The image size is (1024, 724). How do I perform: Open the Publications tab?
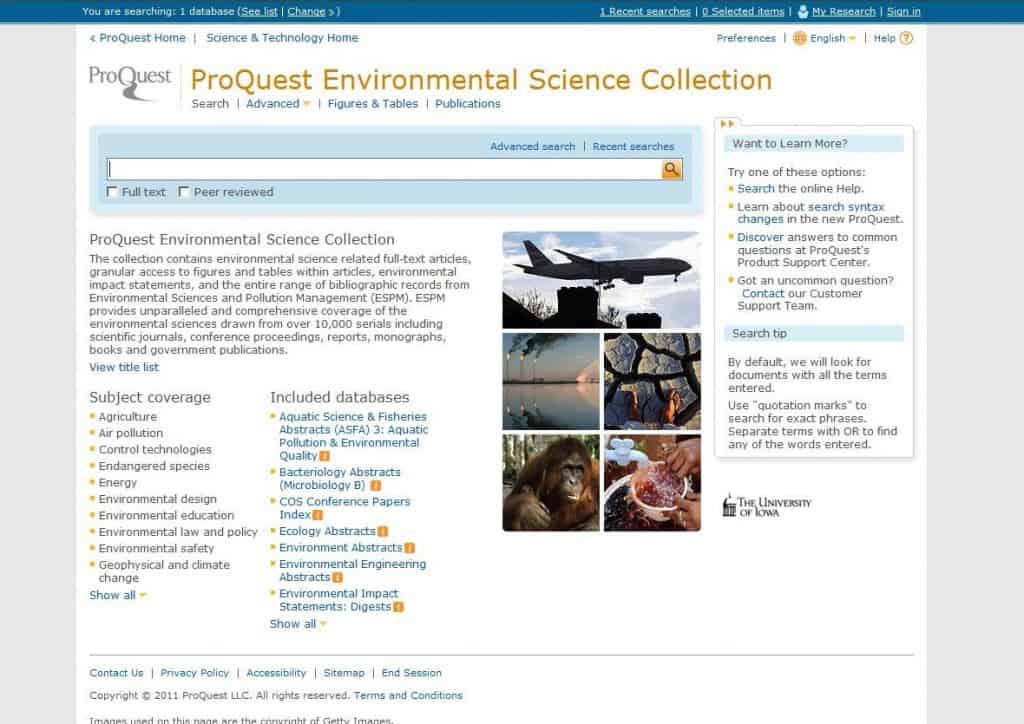pyautogui.click(x=467, y=103)
